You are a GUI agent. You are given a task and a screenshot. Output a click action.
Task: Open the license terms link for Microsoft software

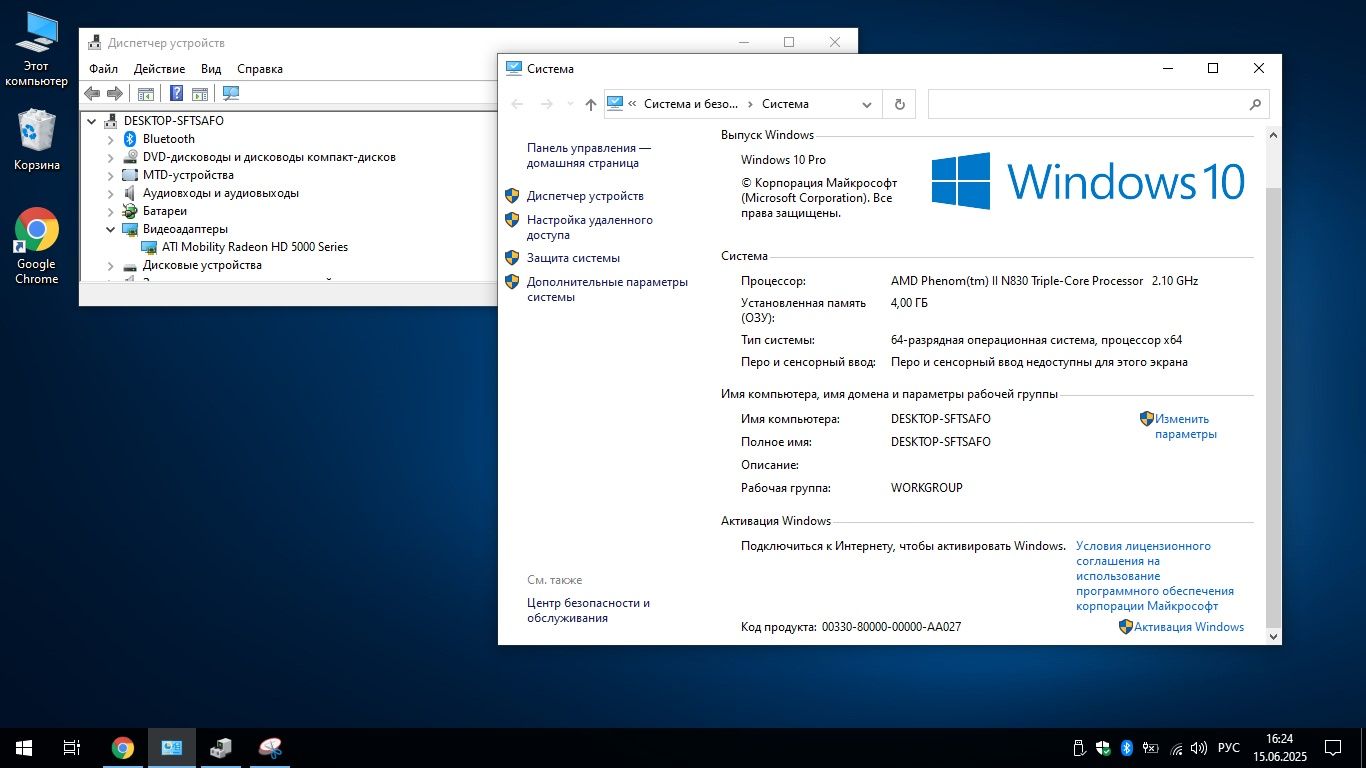point(1155,576)
